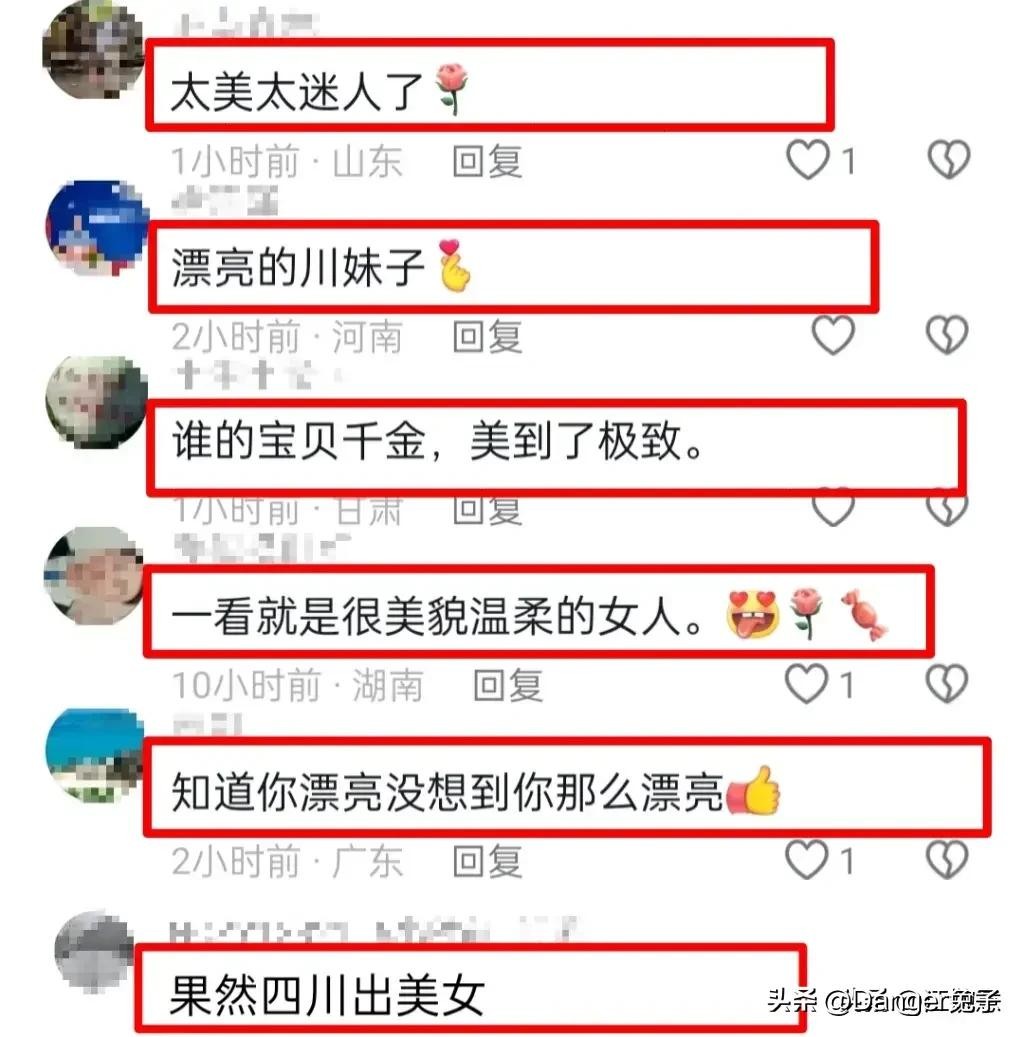1024x1037 pixels.
Task: Dislike the 山东 comment with broken heart
Action: tap(949, 159)
